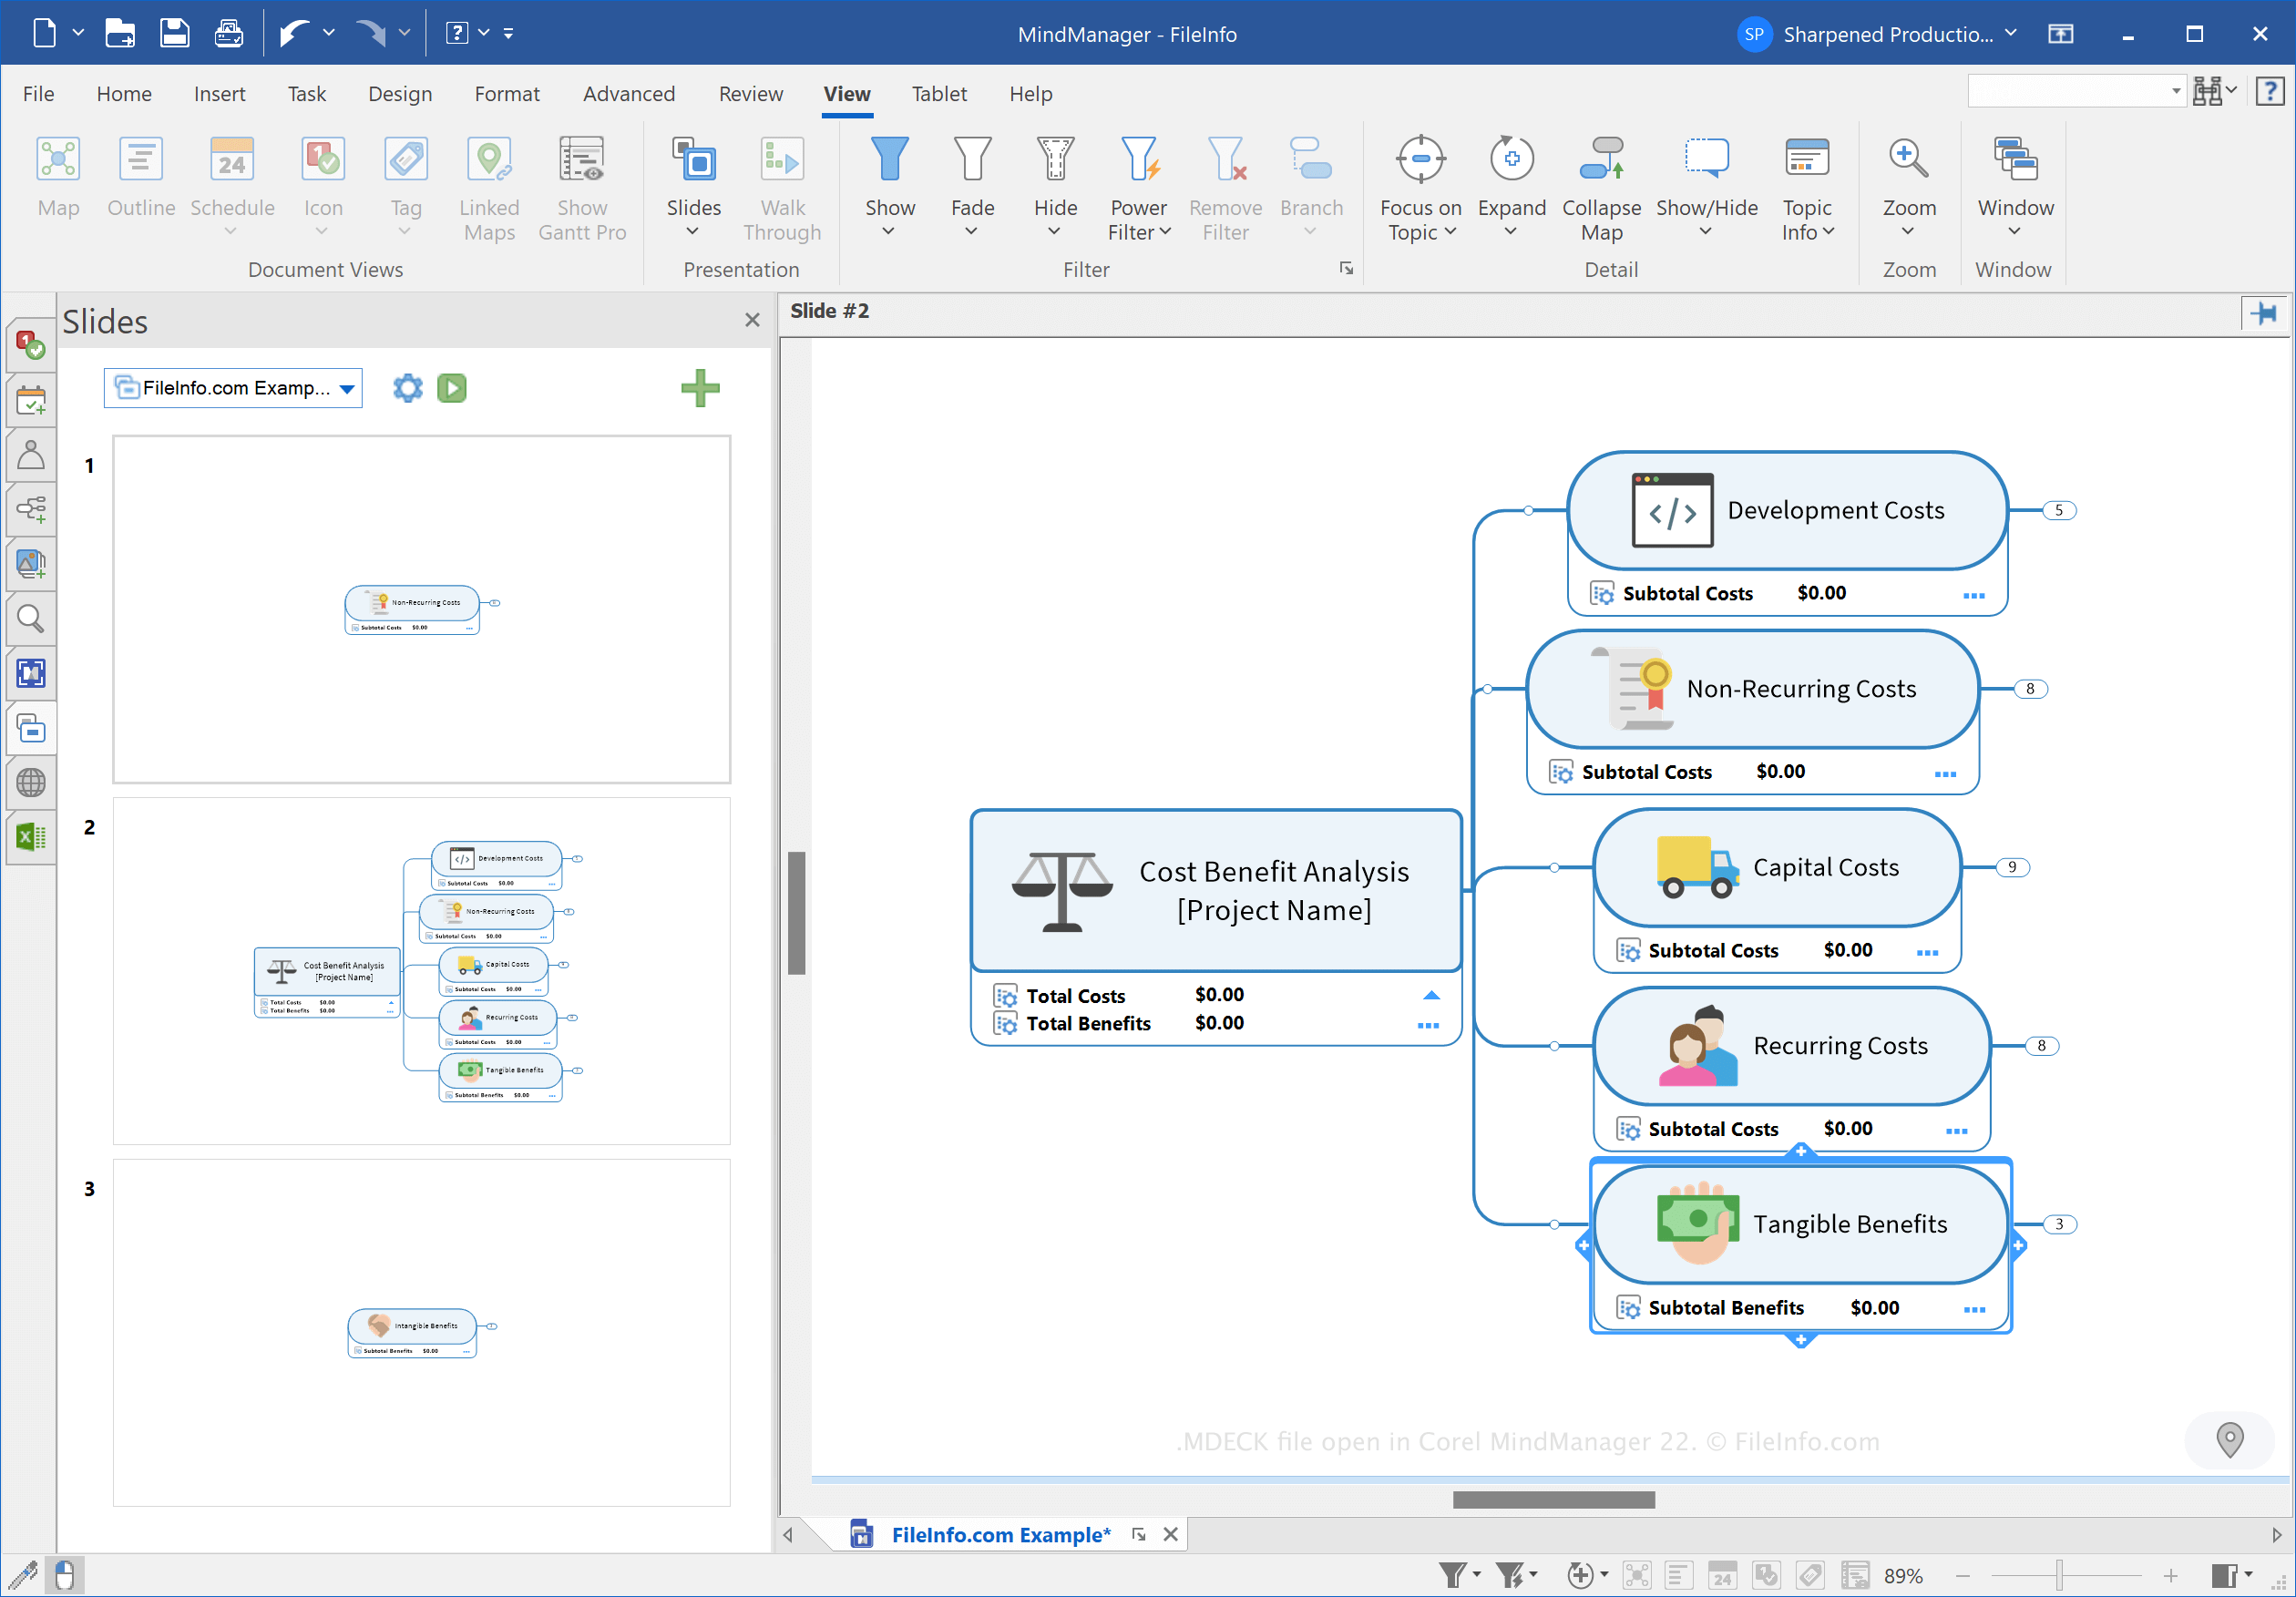Viewport: 2296px width, 1597px height.
Task: Open the Excel export sidebar icon
Action: coord(30,837)
